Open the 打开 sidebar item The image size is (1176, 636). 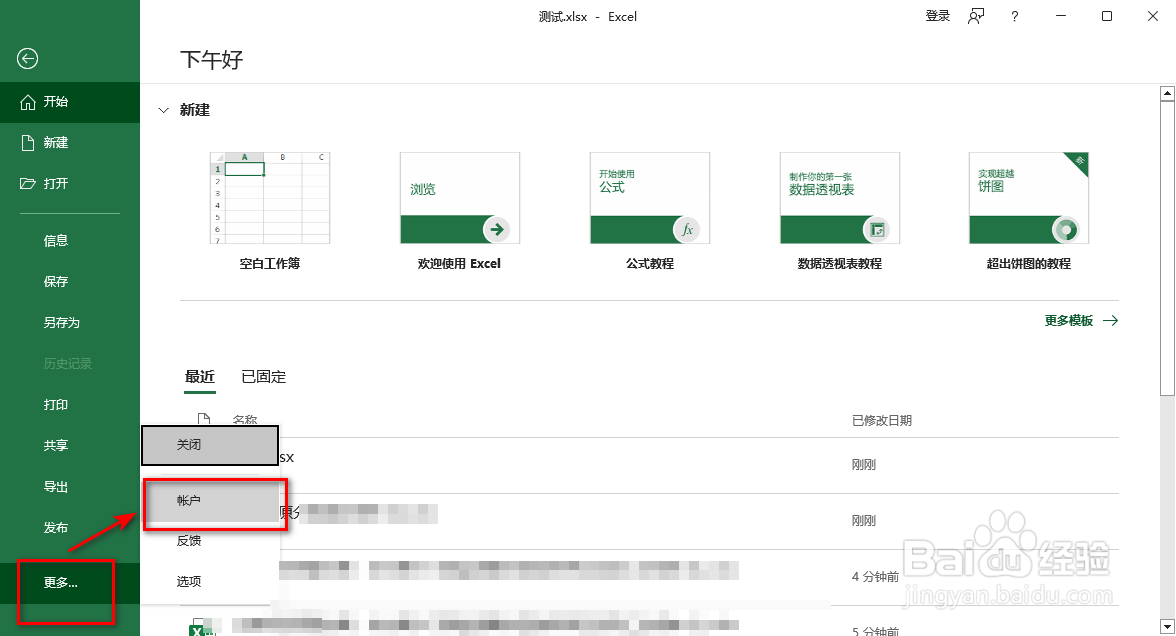pyautogui.click(x=70, y=184)
